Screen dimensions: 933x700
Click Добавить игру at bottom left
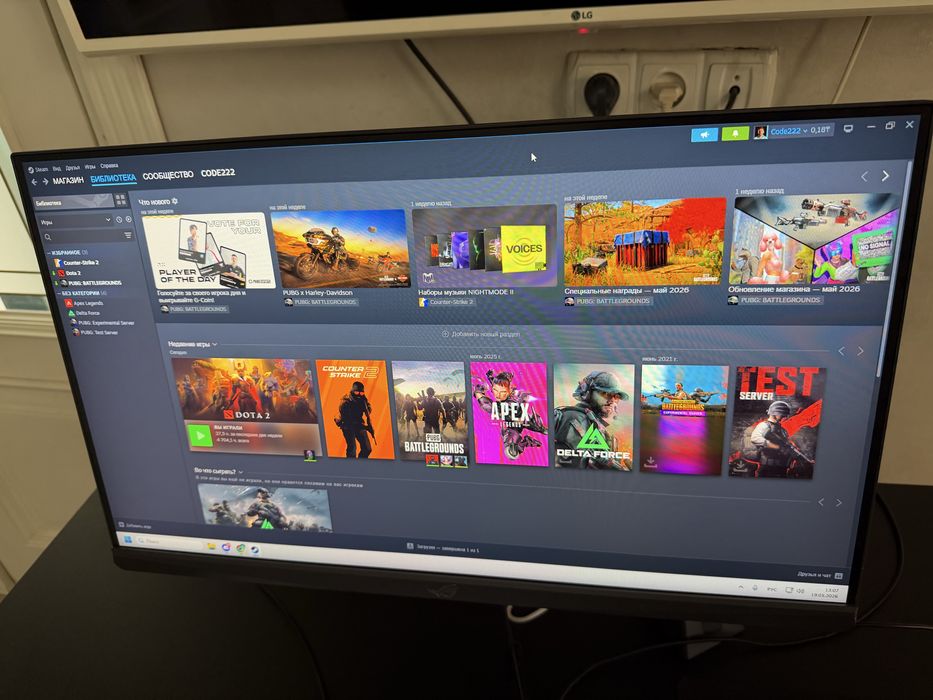[136, 526]
